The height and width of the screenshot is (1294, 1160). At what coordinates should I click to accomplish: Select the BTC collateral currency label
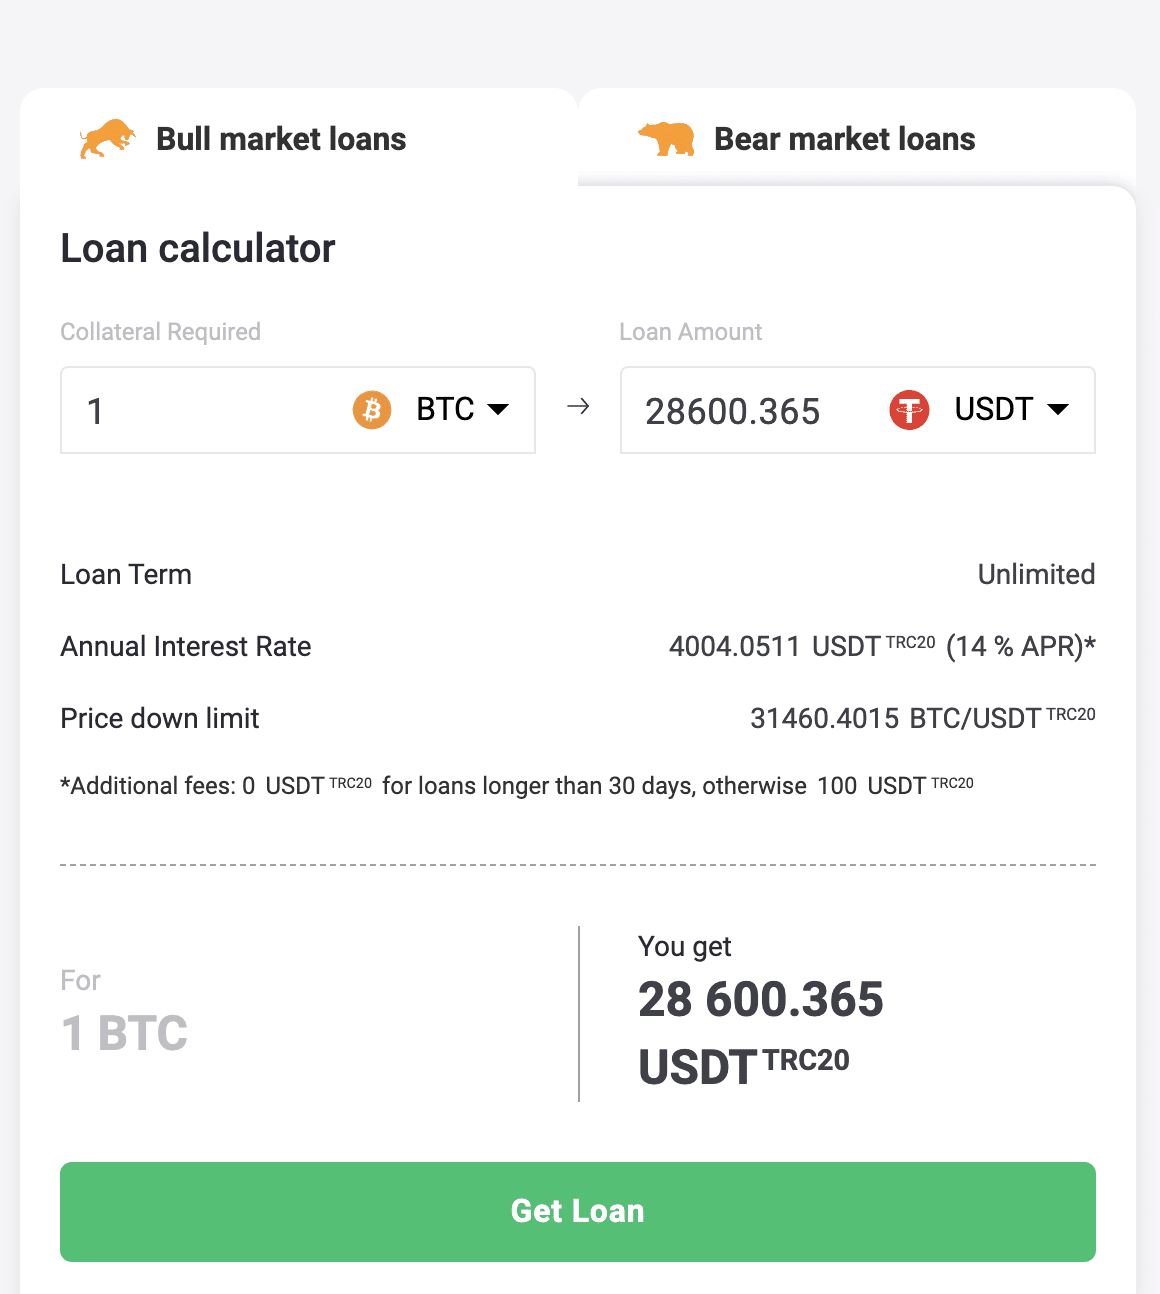445,409
